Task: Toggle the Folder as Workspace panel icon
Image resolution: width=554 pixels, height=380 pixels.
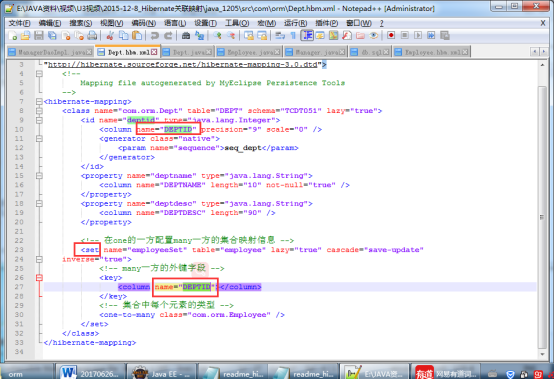Action: click(x=360, y=35)
